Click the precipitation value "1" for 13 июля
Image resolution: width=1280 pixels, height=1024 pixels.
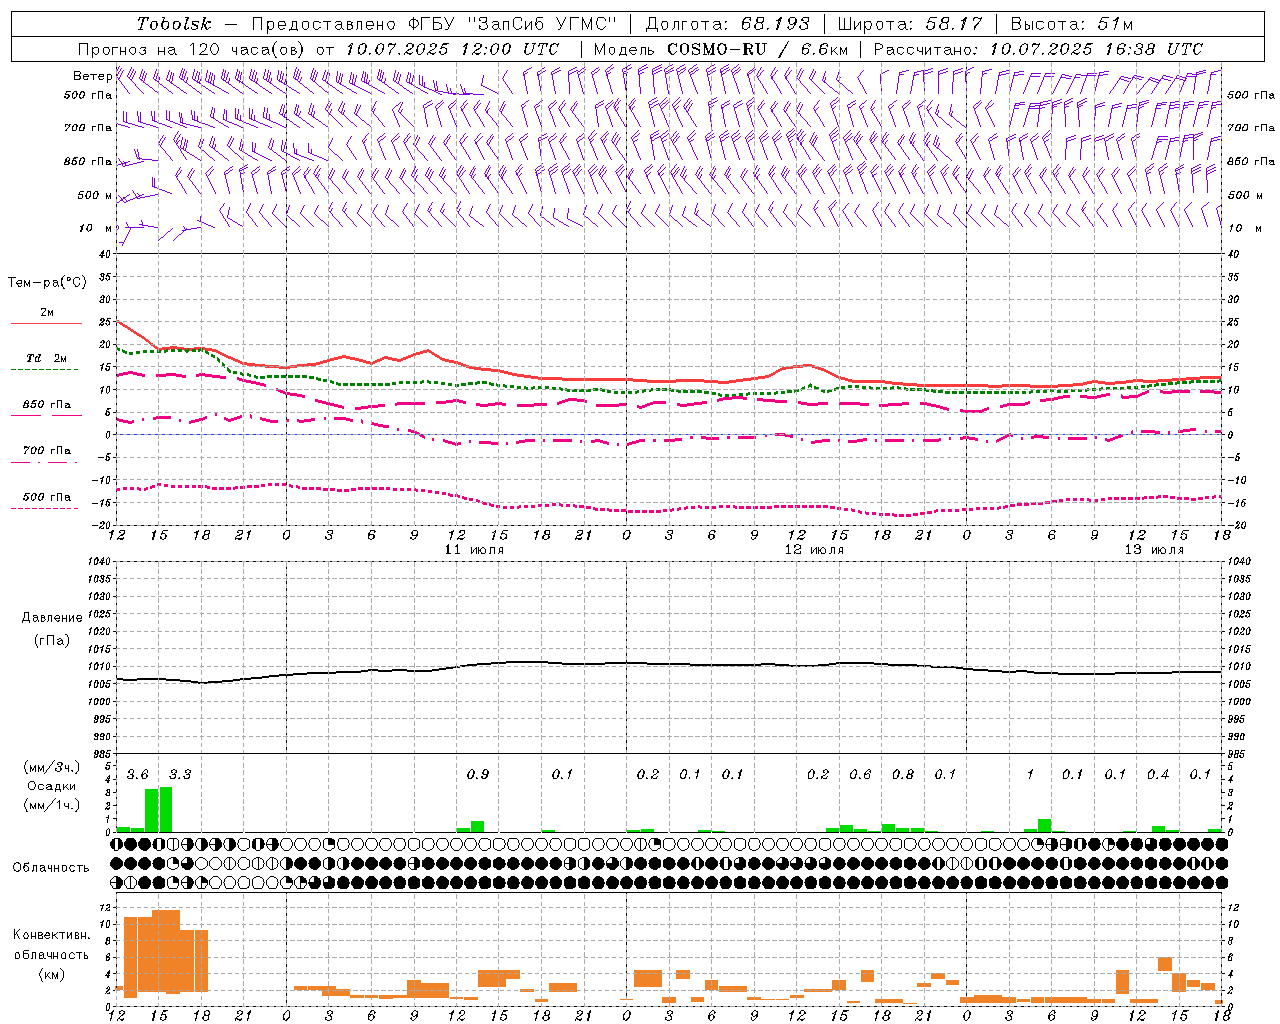pyautogui.click(x=1030, y=775)
